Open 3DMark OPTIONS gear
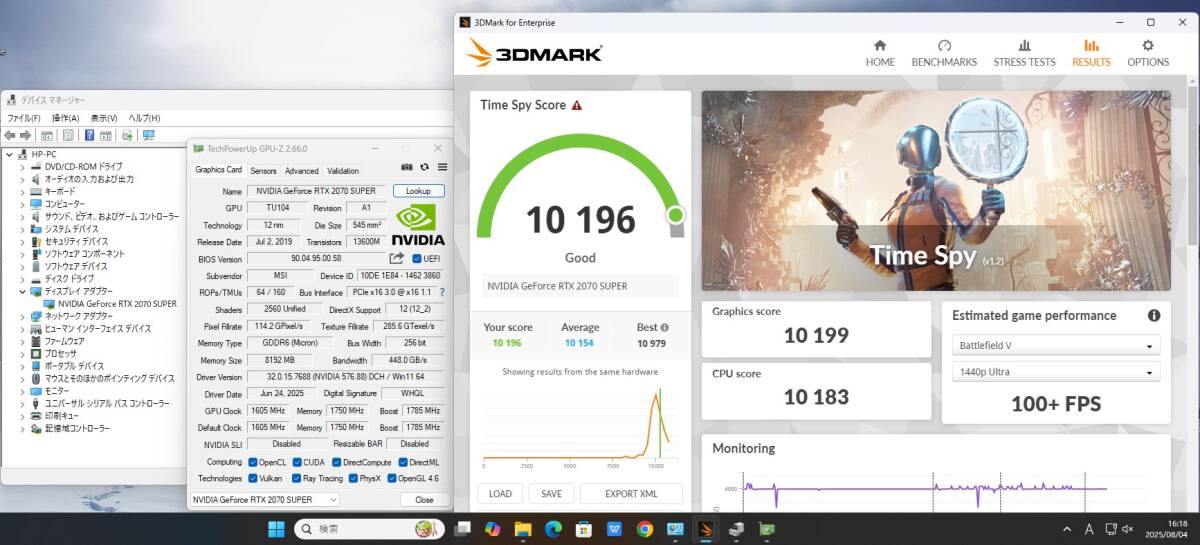The width and height of the screenshot is (1200, 545). coord(1148,53)
